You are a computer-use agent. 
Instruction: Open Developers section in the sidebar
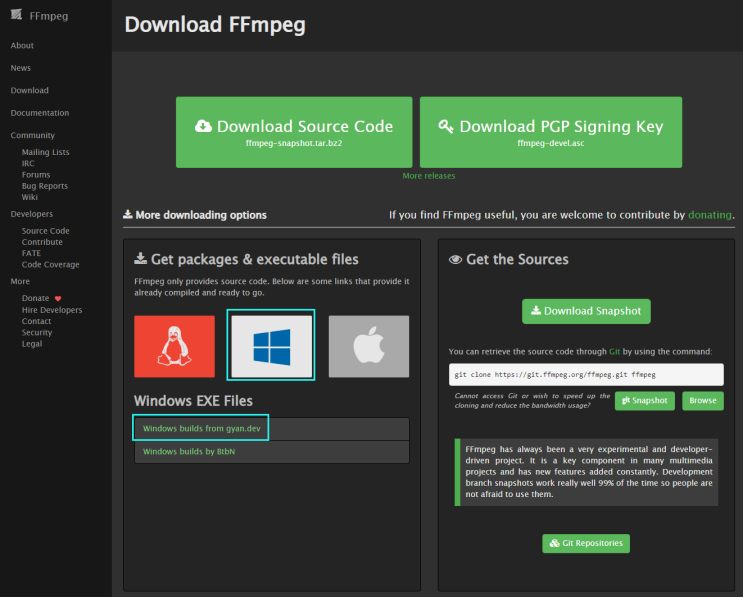(32, 214)
